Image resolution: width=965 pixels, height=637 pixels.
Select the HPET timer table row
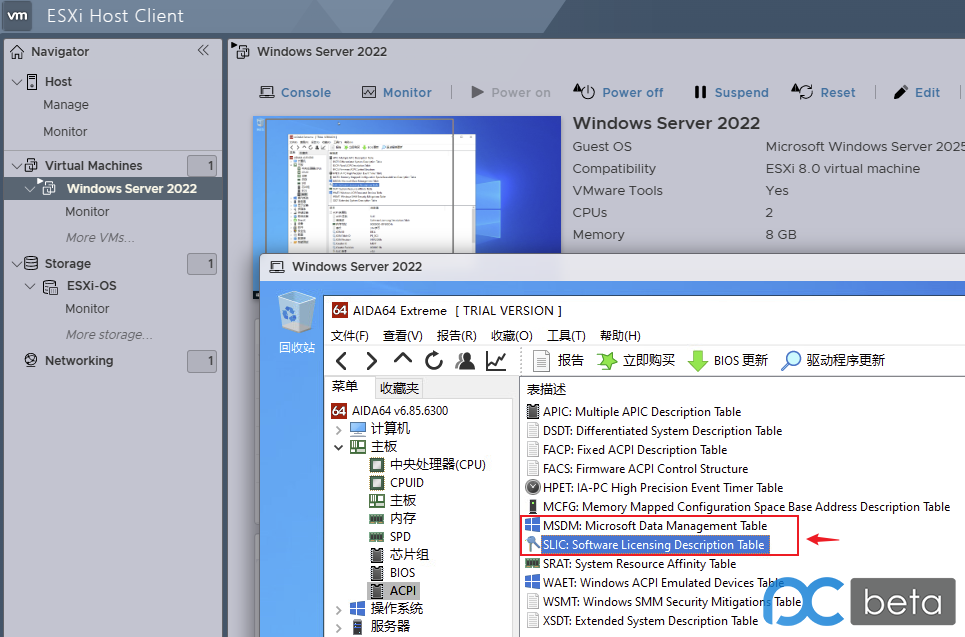[x=655, y=488]
